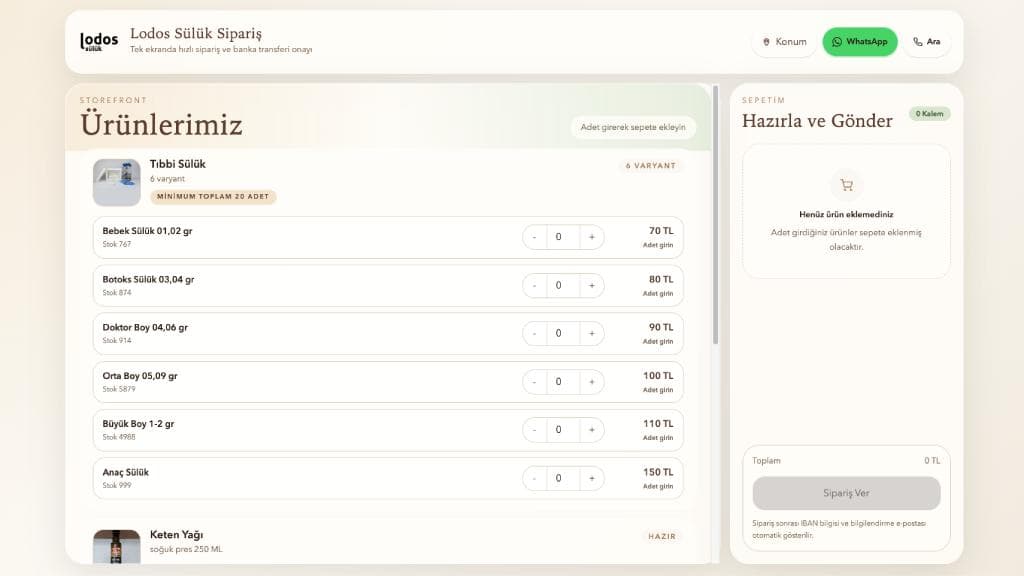
Task: Click the quantity field for Bebek Sülük
Action: tap(560, 237)
